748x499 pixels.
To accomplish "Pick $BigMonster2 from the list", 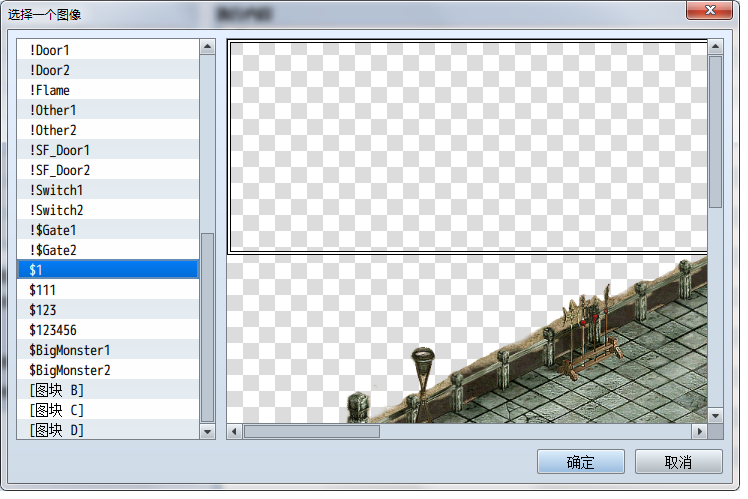I will coord(108,370).
